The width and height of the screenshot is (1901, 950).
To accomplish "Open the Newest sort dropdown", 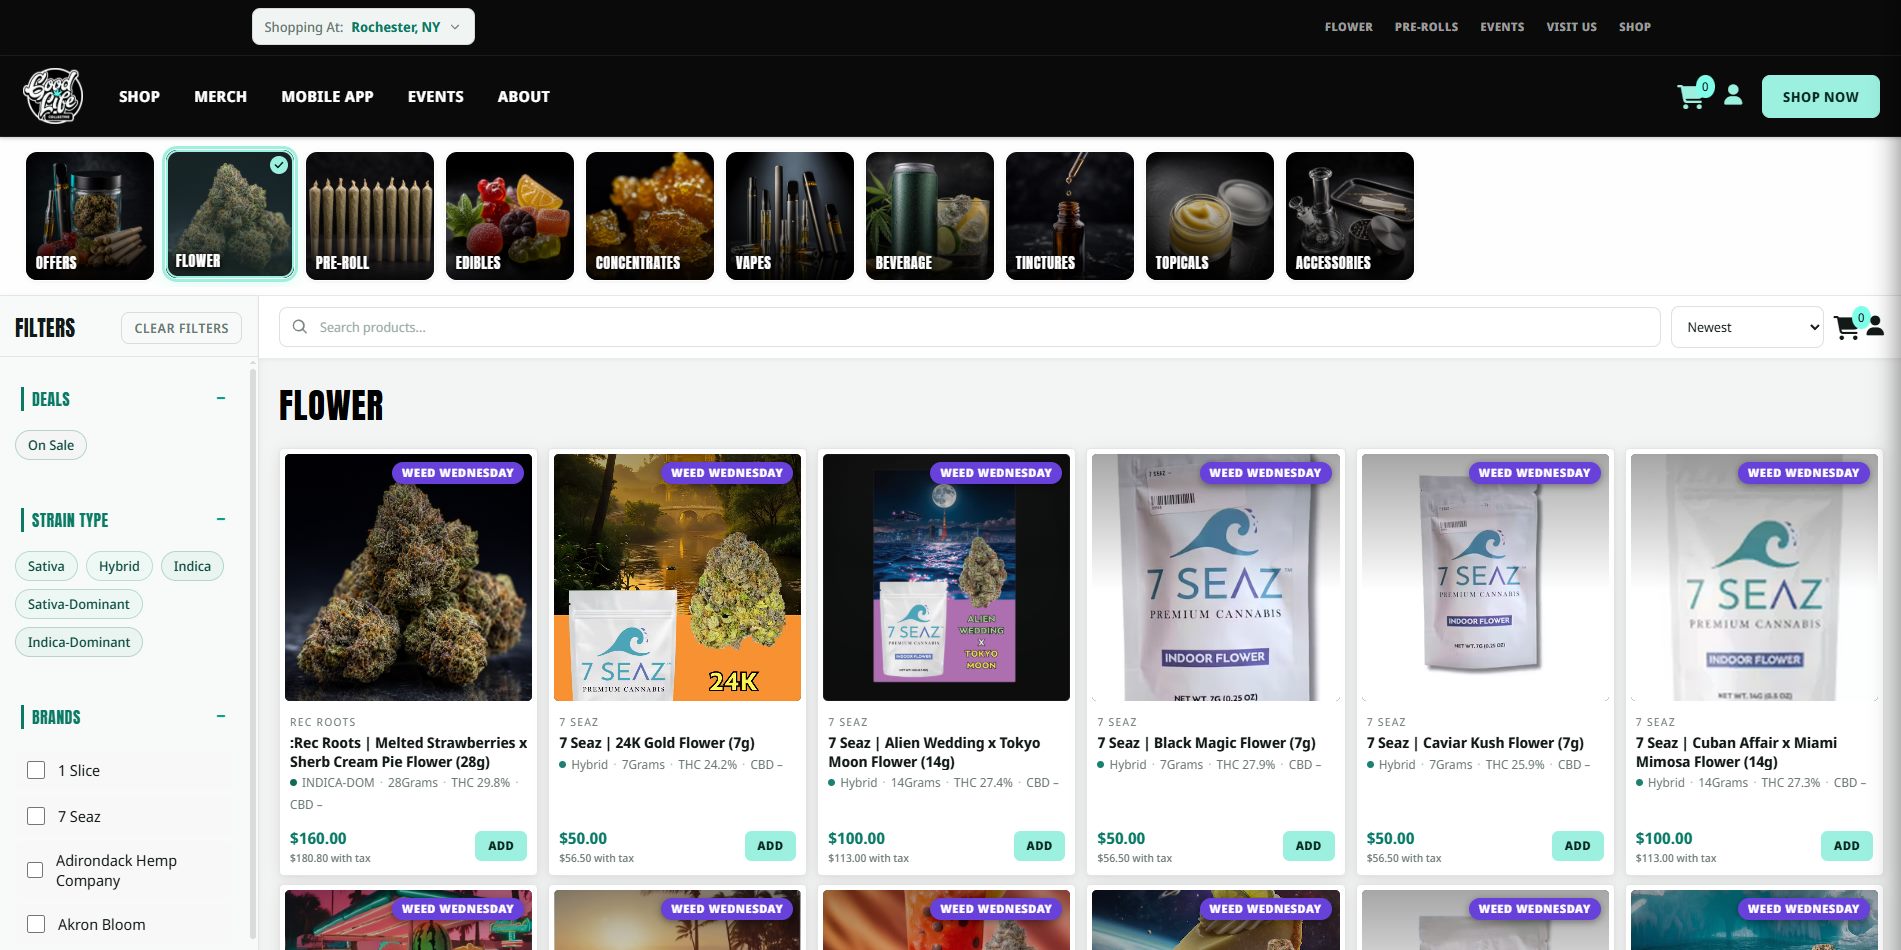I will coord(1747,327).
